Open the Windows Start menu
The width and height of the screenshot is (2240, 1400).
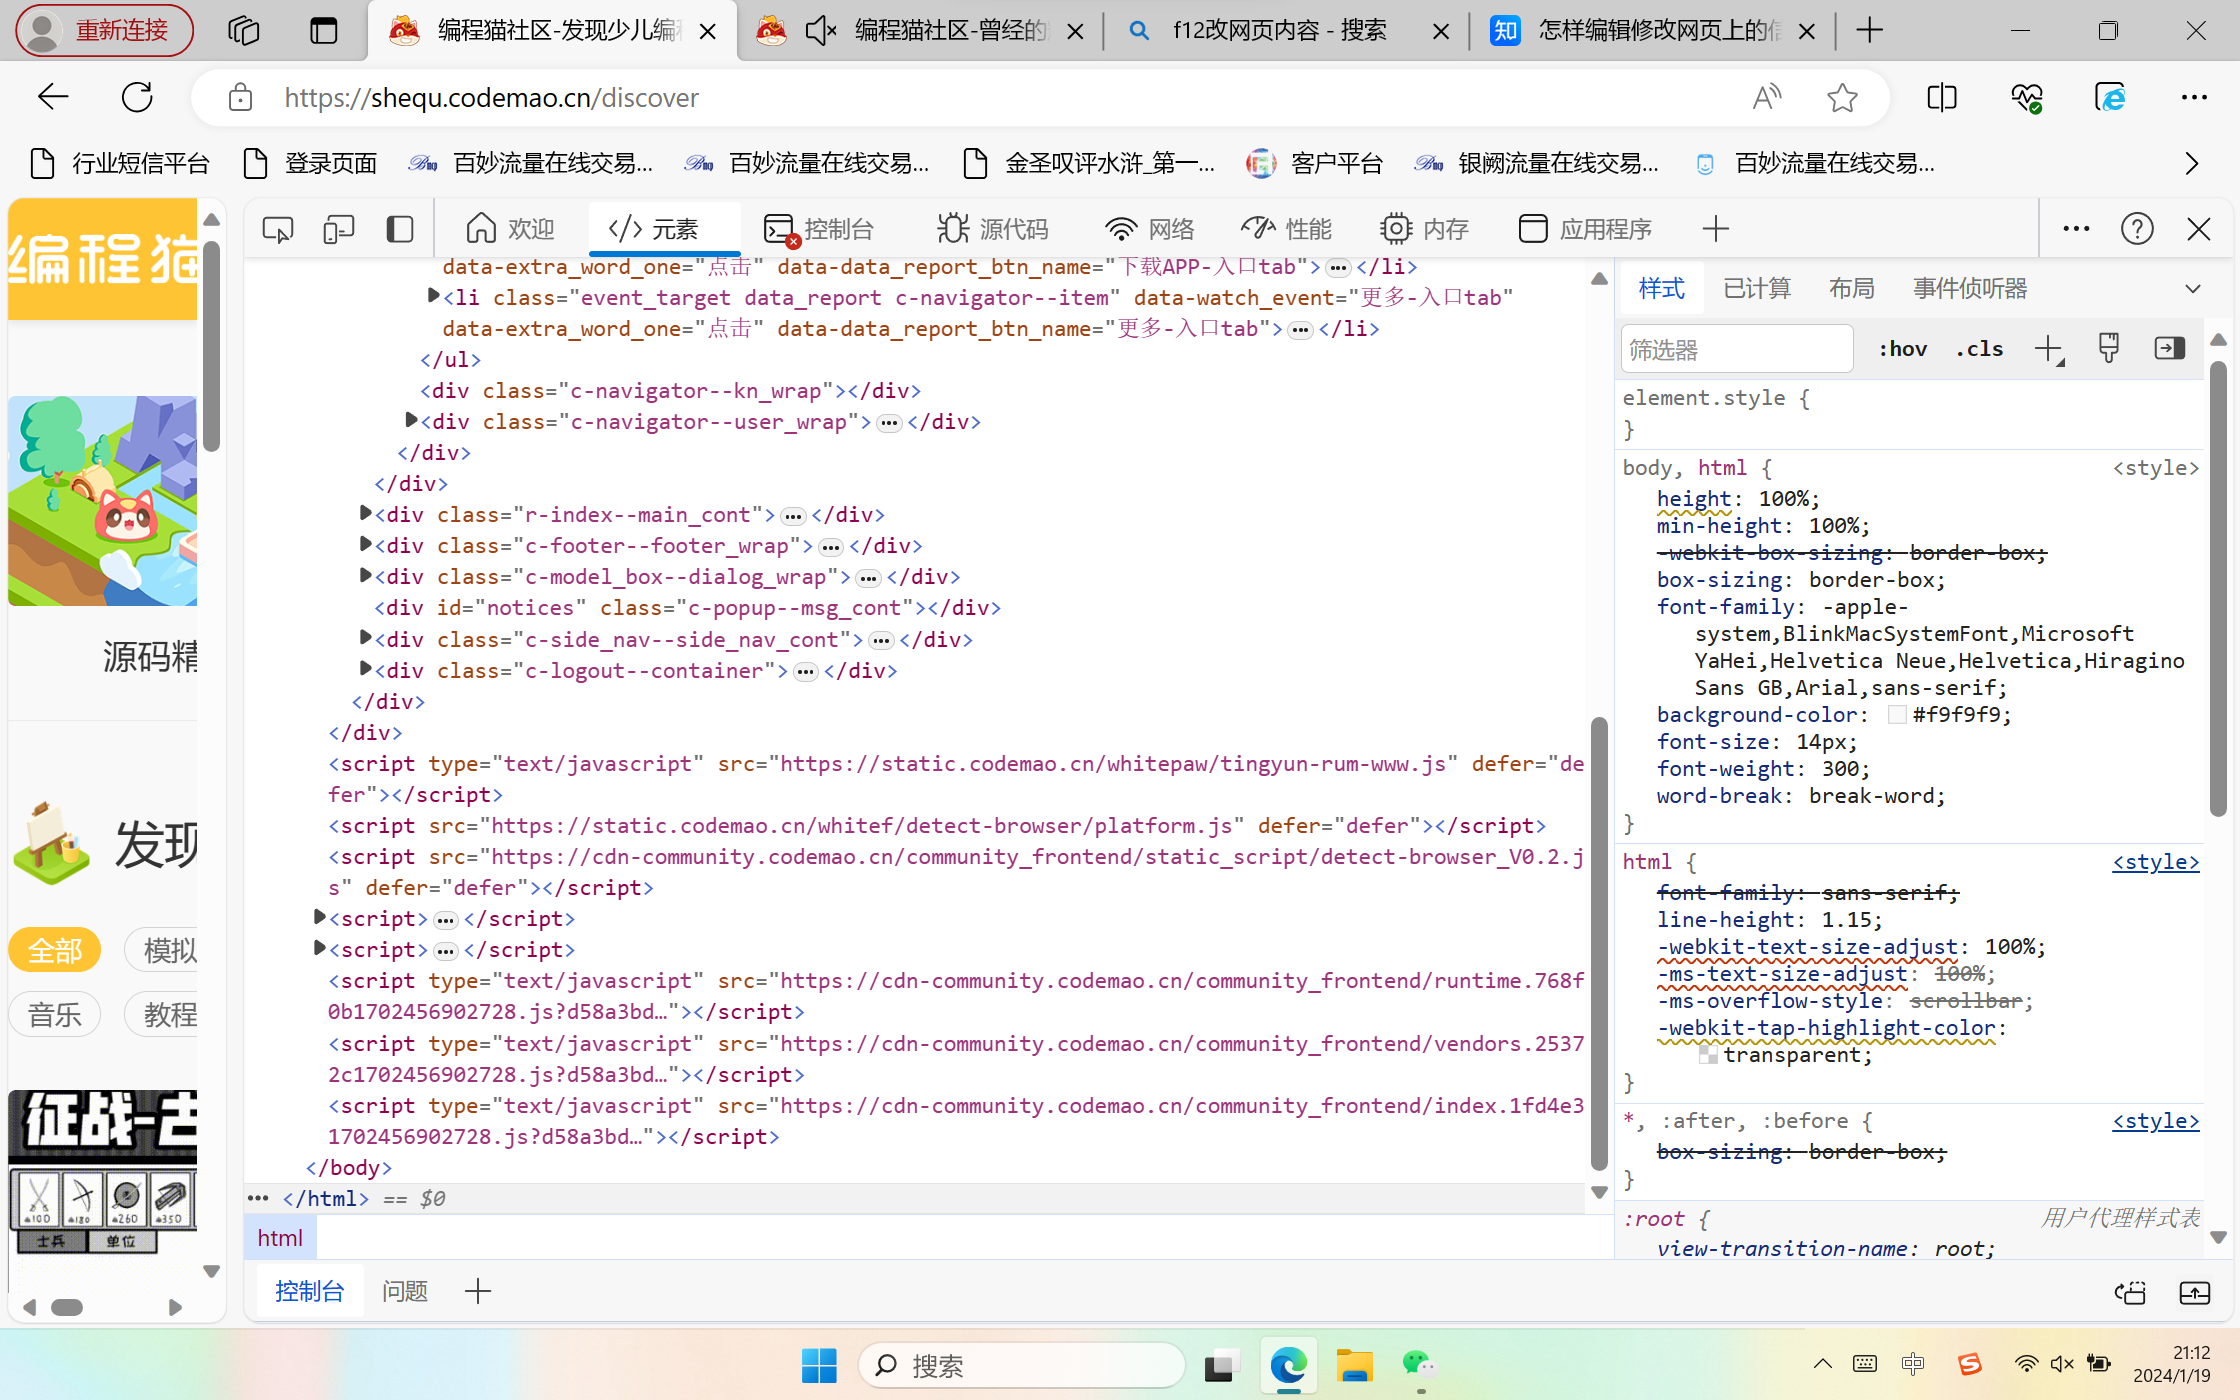click(819, 1365)
